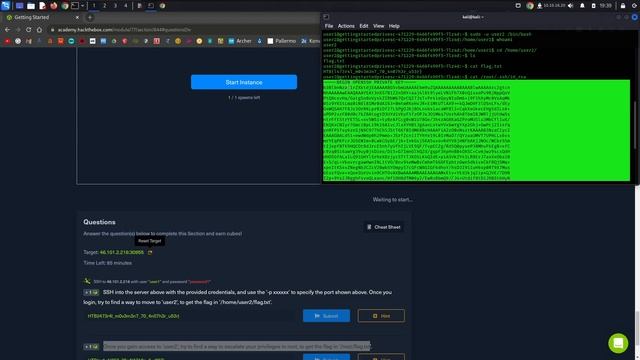Viewport: 640px width, 360px height.
Task: Click the Questions heading
Action: click(x=99, y=222)
